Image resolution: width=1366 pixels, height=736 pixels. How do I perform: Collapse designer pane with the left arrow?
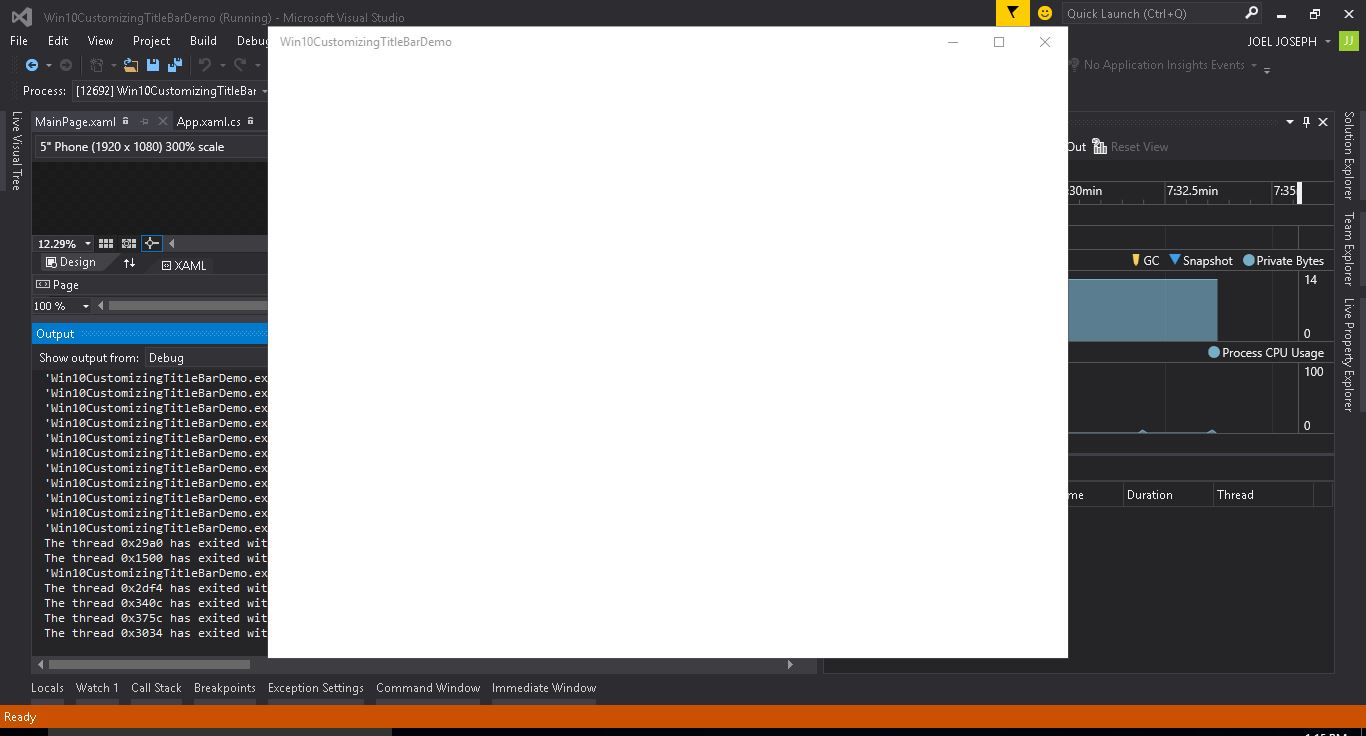pyautogui.click(x=172, y=243)
